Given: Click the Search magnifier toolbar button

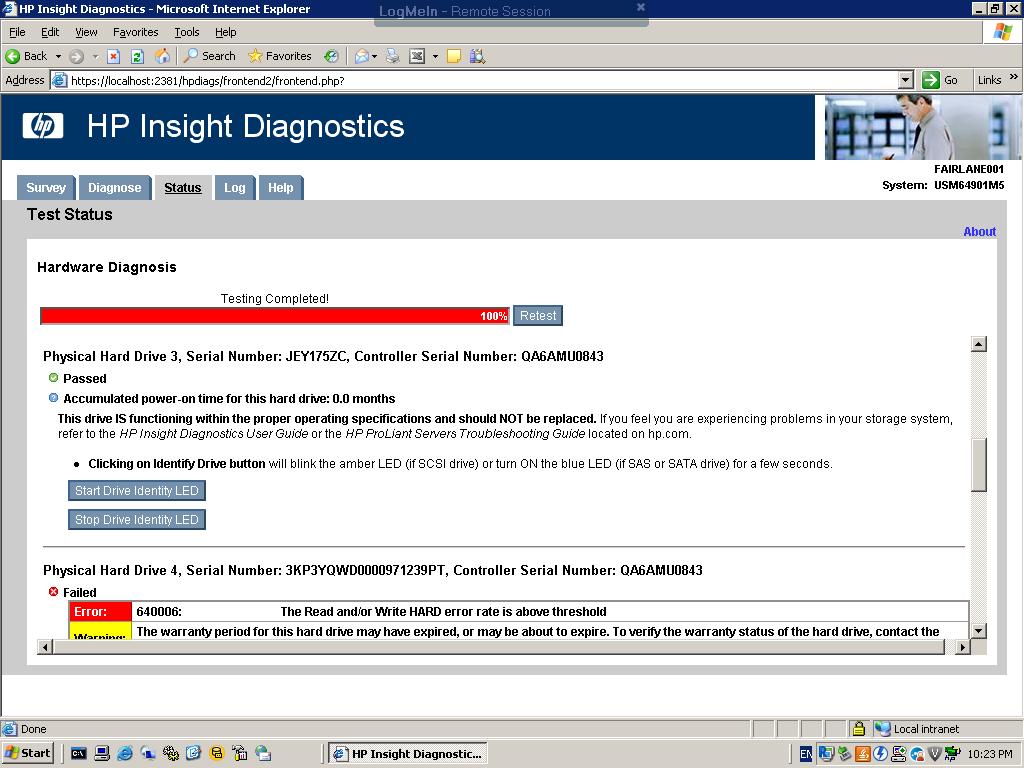Looking at the screenshot, I should pyautogui.click(x=209, y=56).
